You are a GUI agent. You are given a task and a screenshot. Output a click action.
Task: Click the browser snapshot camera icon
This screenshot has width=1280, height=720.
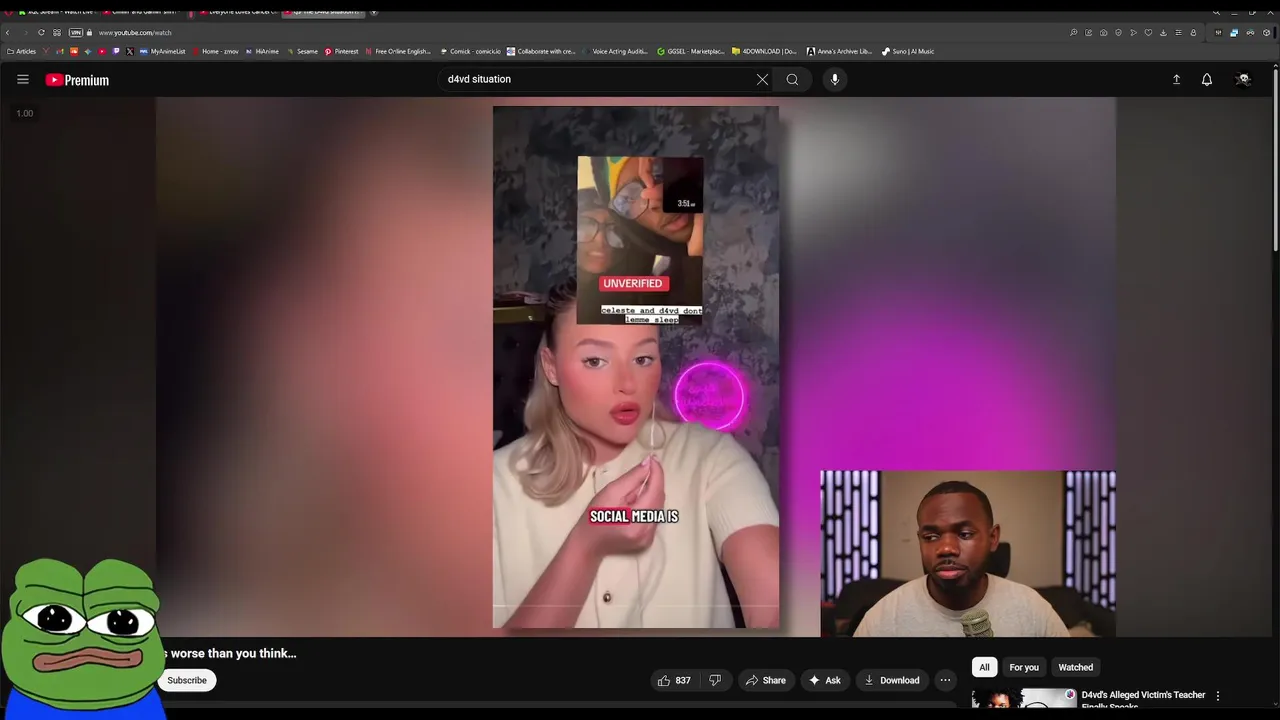[x=1104, y=32]
